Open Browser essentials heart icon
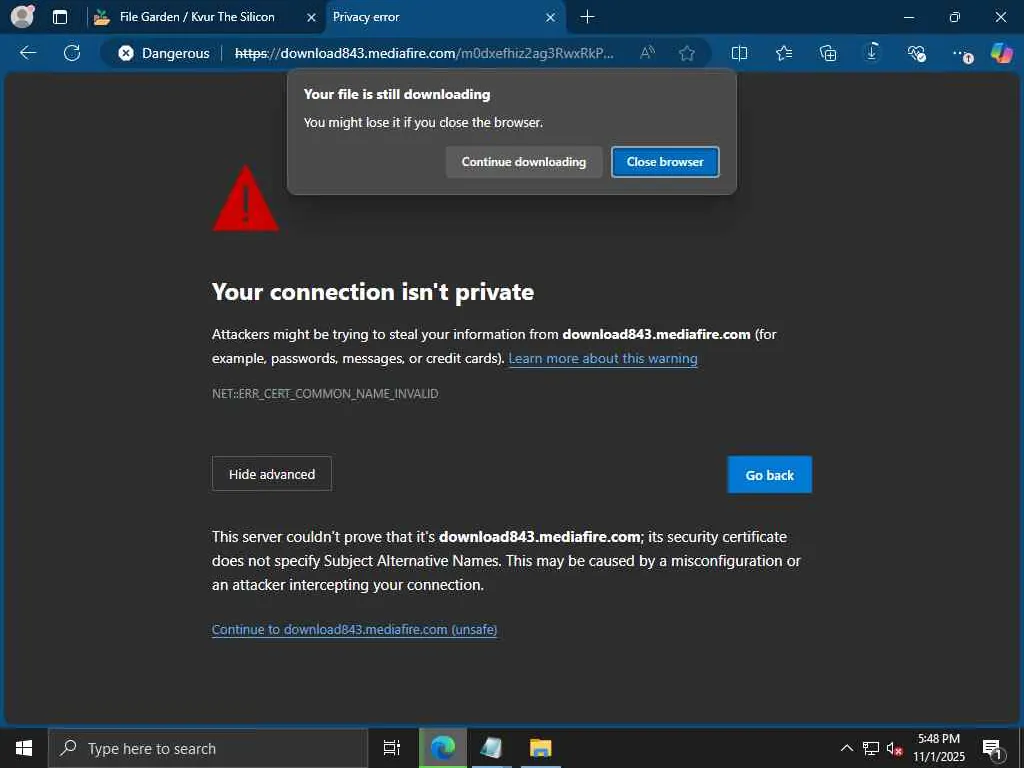 [x=916, y=53]
